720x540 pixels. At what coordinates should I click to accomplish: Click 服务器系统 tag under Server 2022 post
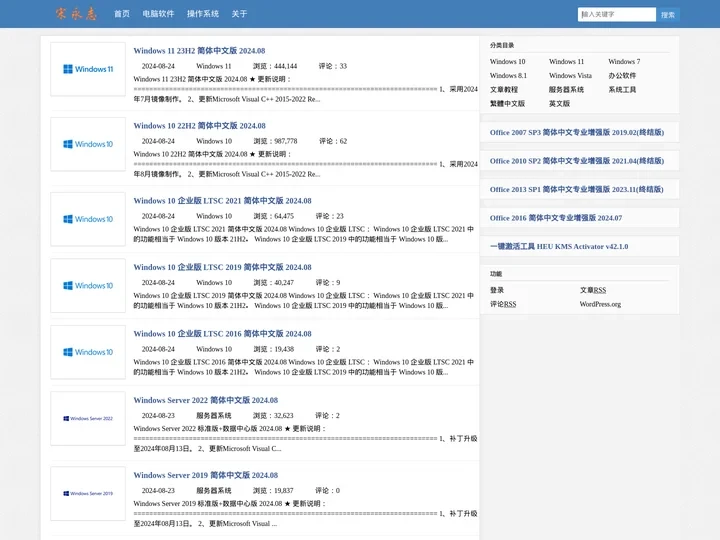click(x=214, y=416)
